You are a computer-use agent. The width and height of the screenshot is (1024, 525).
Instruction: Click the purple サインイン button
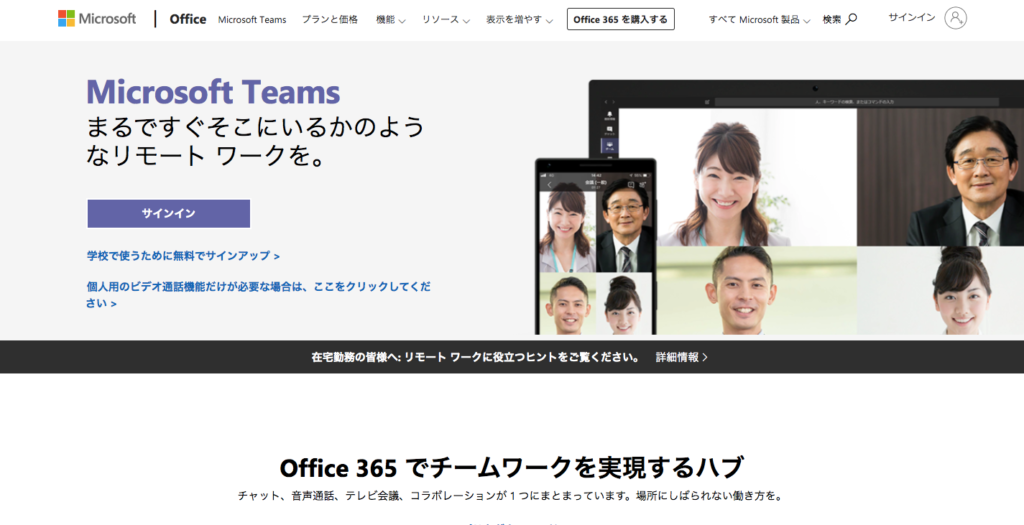coord(168,214)
